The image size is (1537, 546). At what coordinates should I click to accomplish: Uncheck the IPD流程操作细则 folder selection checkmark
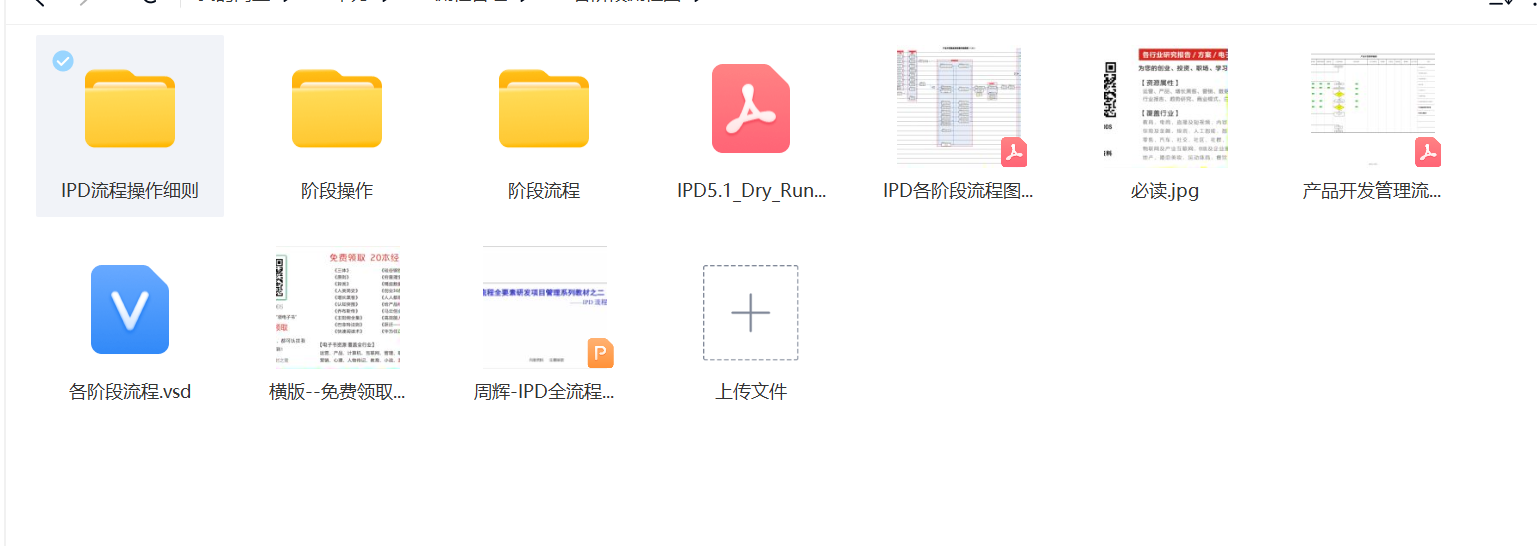[62, 61]
